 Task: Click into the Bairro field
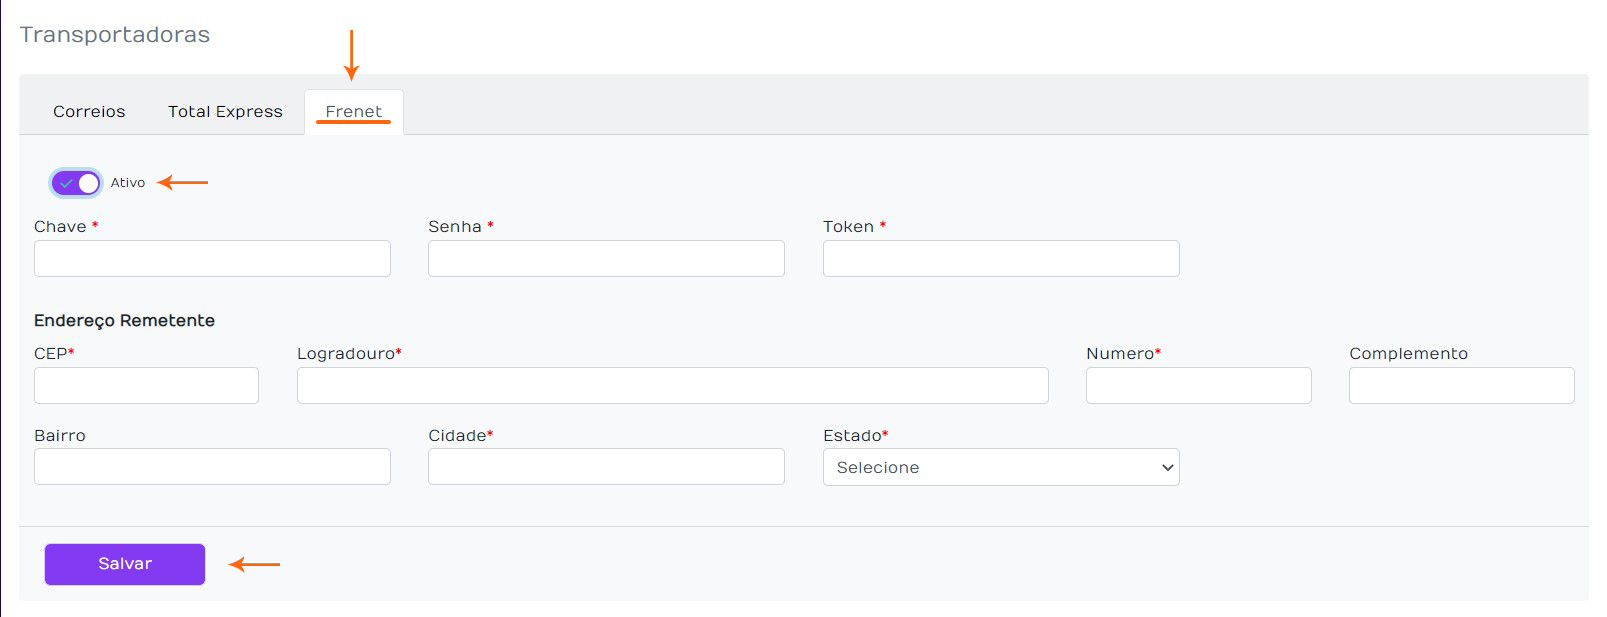pos(212,467)
